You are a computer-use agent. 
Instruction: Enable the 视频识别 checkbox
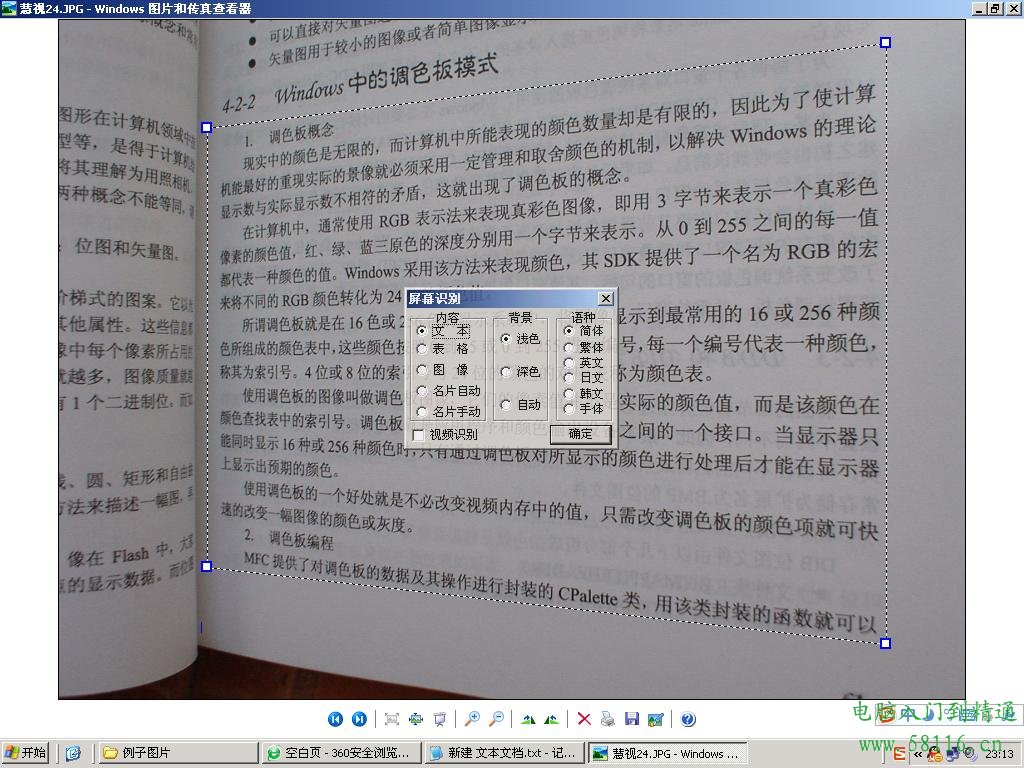[x=418, y=434]
